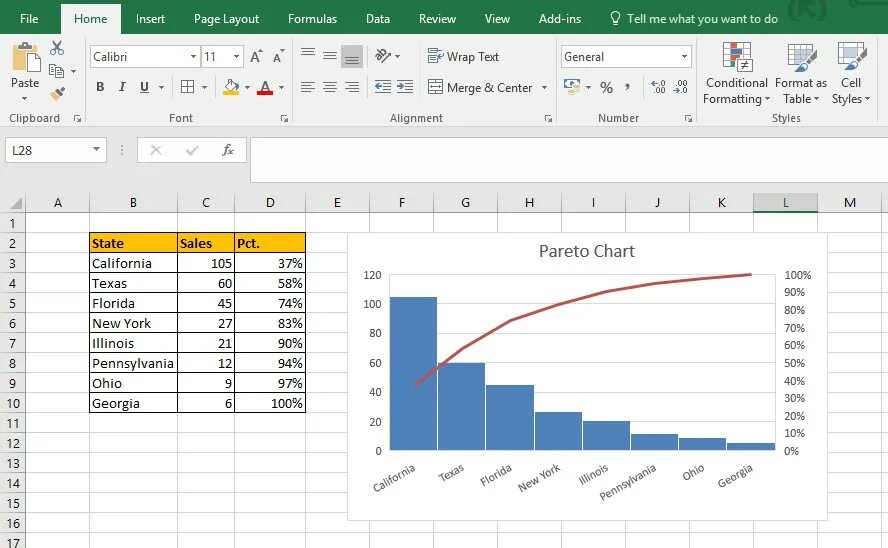This screenshot has height=548, width=888.
Task: Toggle Bold formatting
Action: click(100, 87)
